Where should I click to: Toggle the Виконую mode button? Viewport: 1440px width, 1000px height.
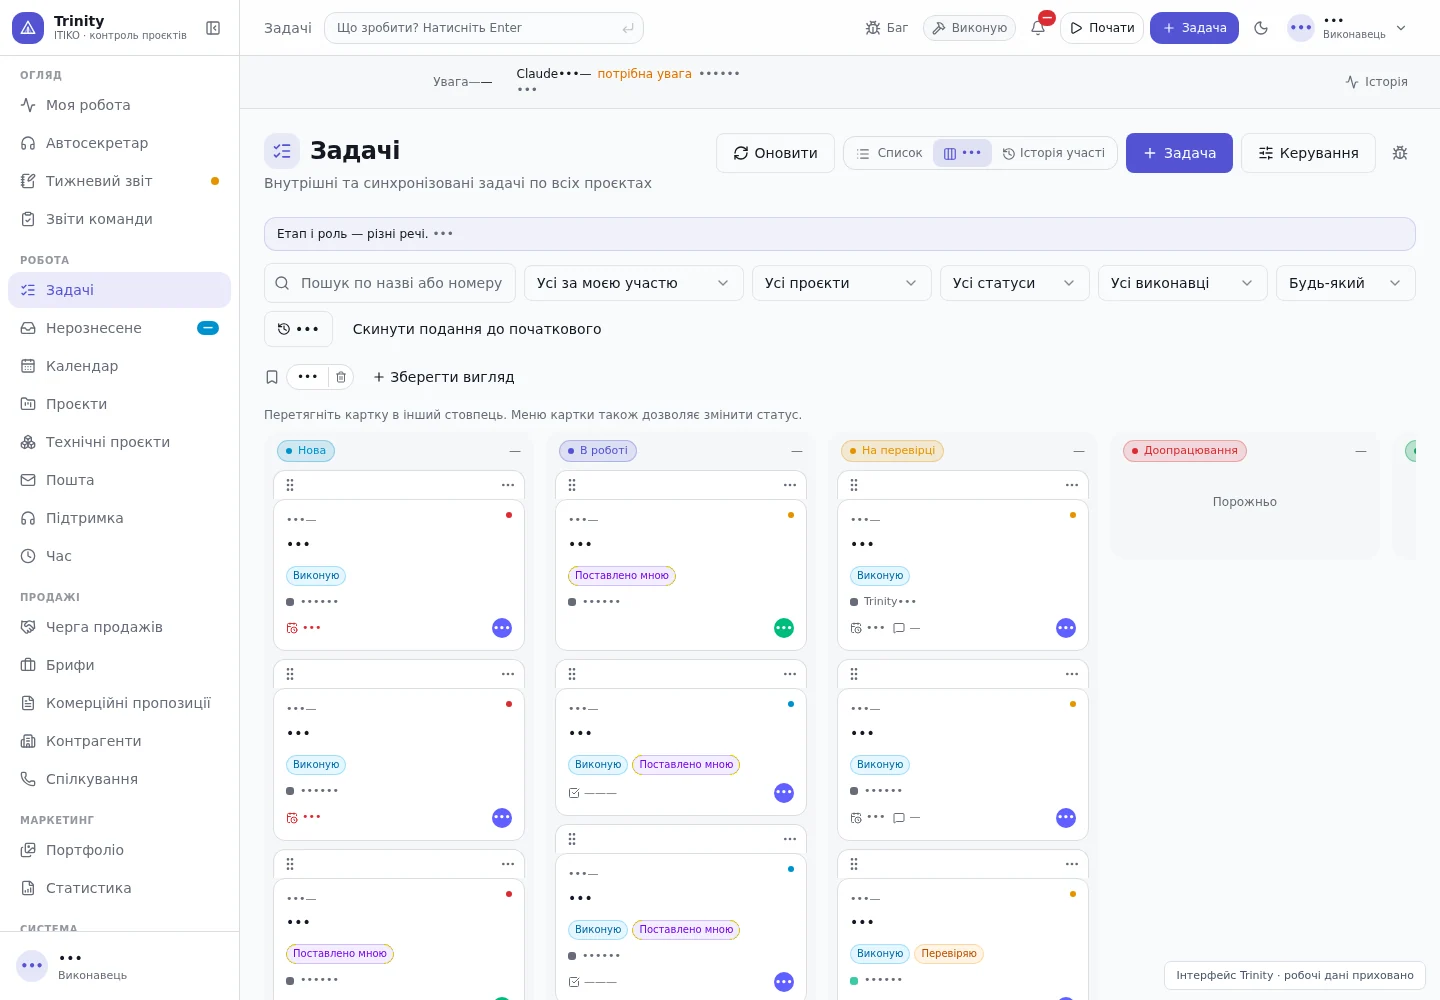click(969, 28)
